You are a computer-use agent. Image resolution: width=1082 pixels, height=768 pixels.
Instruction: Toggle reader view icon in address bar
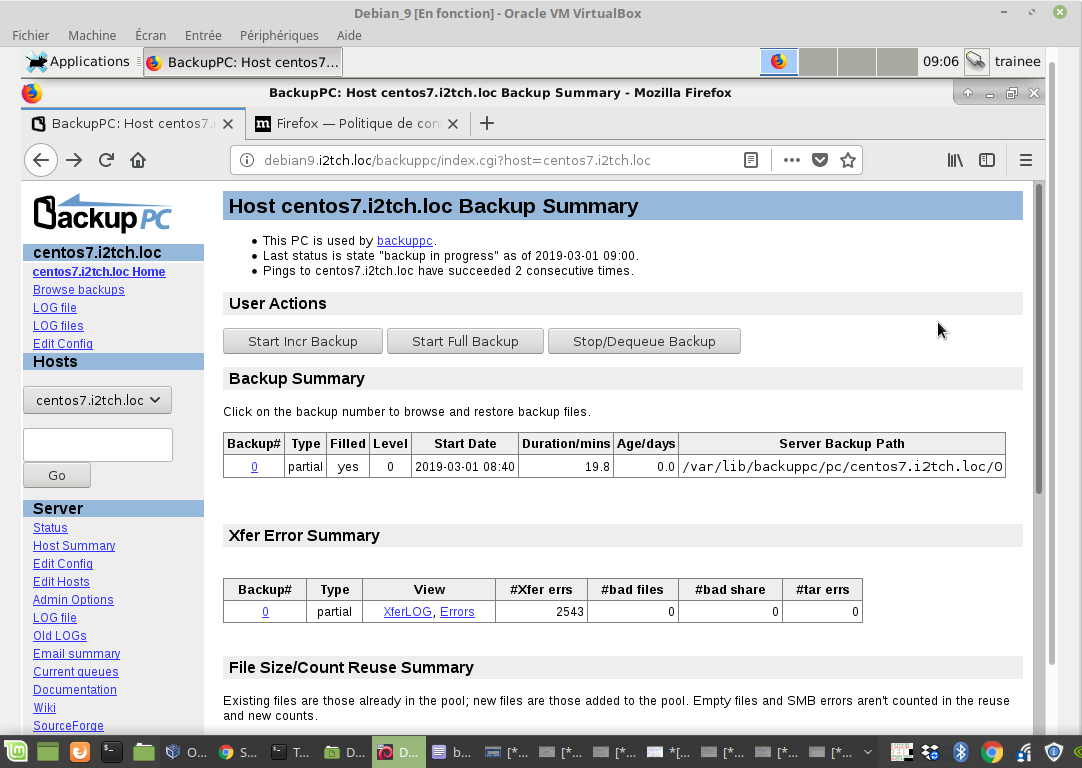[x=751, y=160]
